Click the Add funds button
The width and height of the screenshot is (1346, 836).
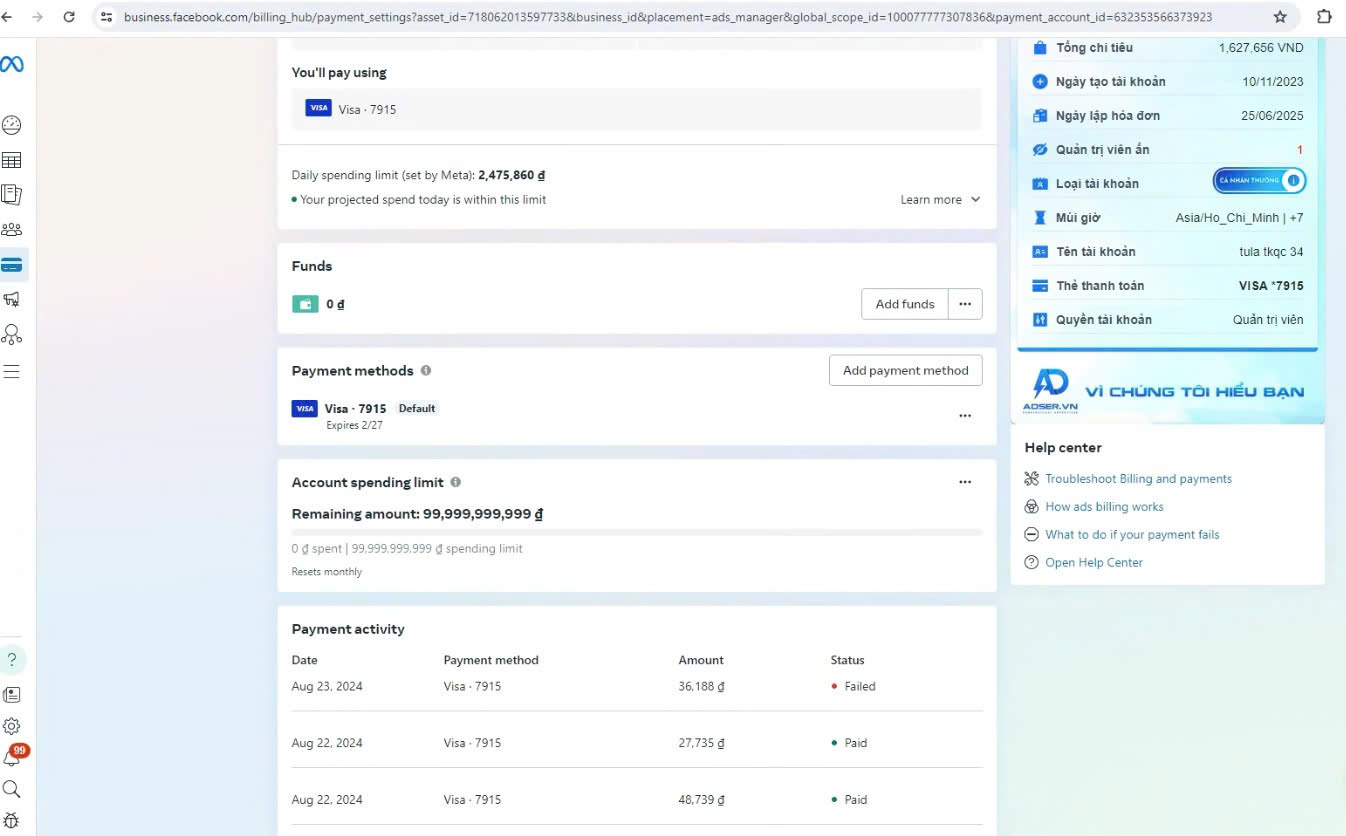tap(905, 304)
